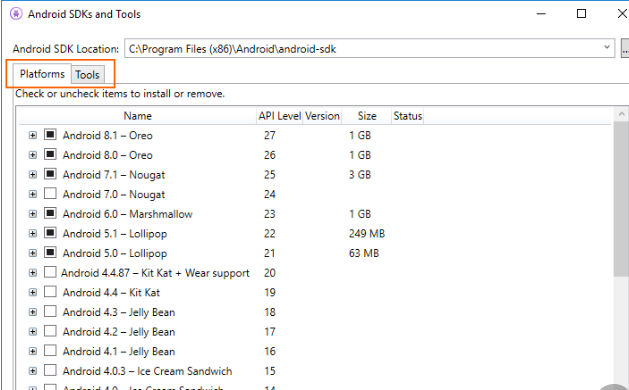Expand the Android 8.1 – Oreo tree node
The width and height of the screenshot is (629, 390).
[33, 135]
